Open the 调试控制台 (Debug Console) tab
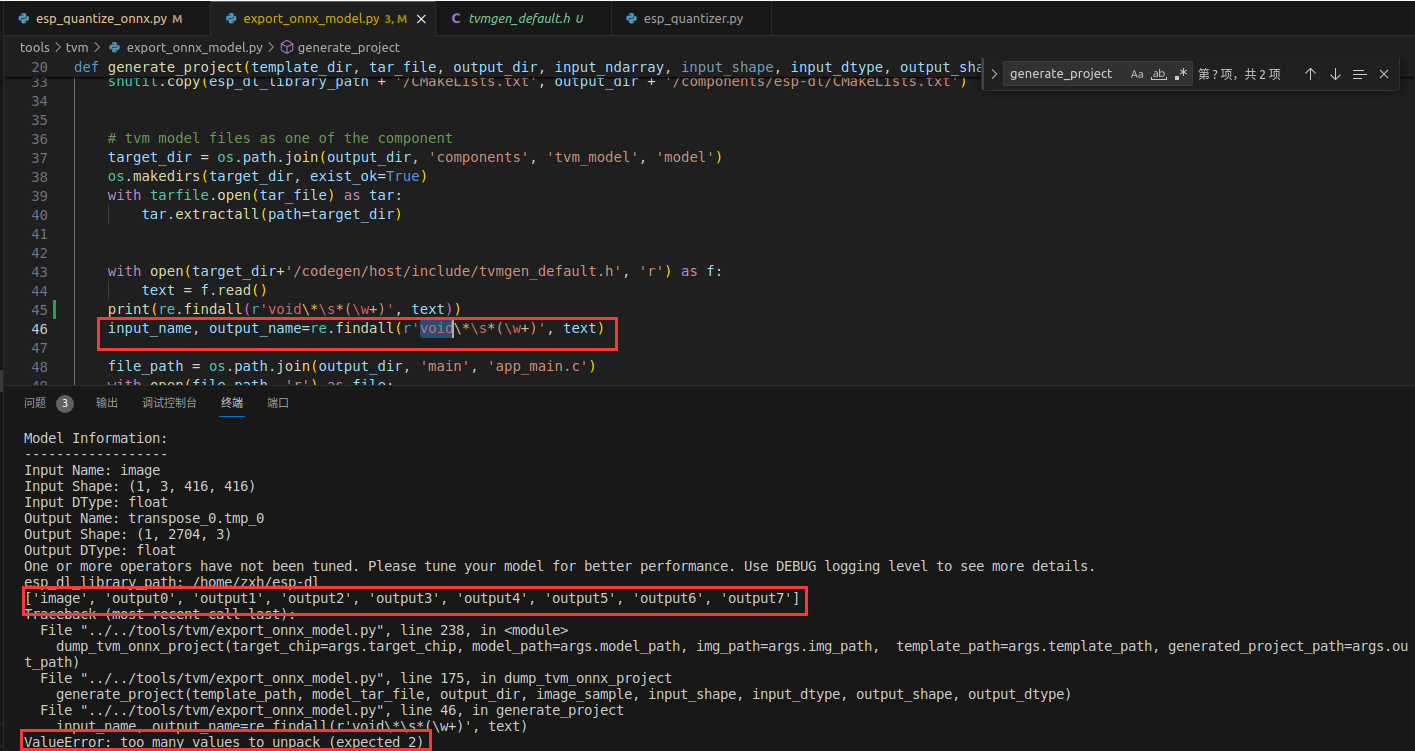The height and width of the screenshot is (751, 1415). pyautogui.click(x=170, y=403)
